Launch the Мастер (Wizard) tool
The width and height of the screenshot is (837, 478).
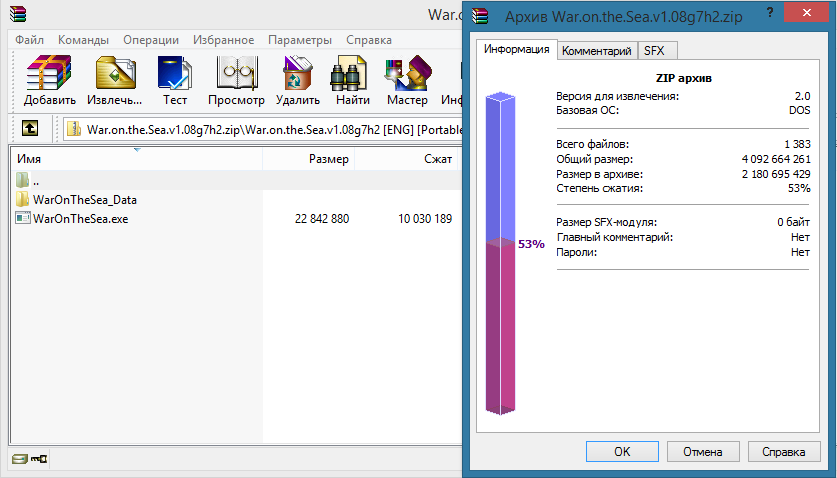coord(408,73)
